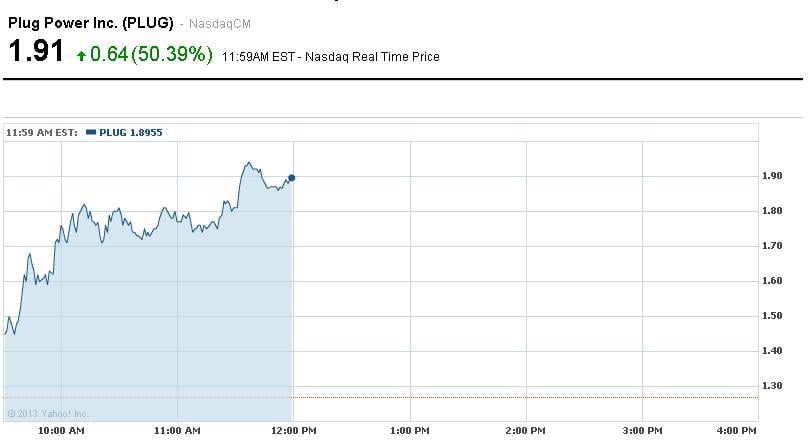The image size is (808, 445).
Task: Click the 1.30 price axis label
Action: 772,386
